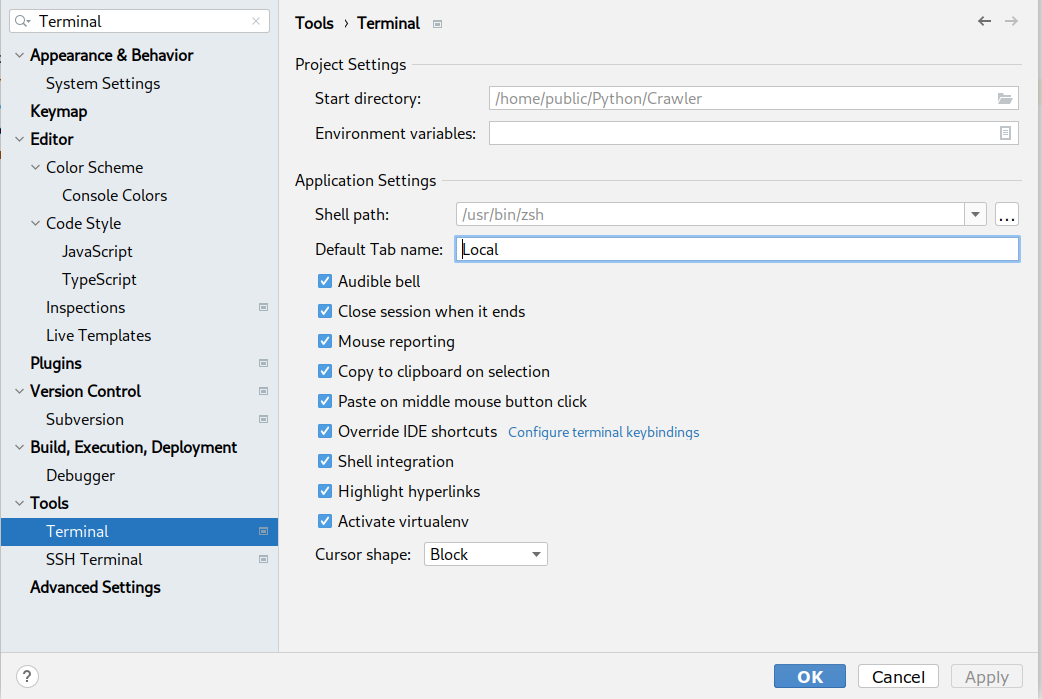Screen dimensions: 1042x699
Task: Click the back navigation arrow
Action: tap(985, 21)
